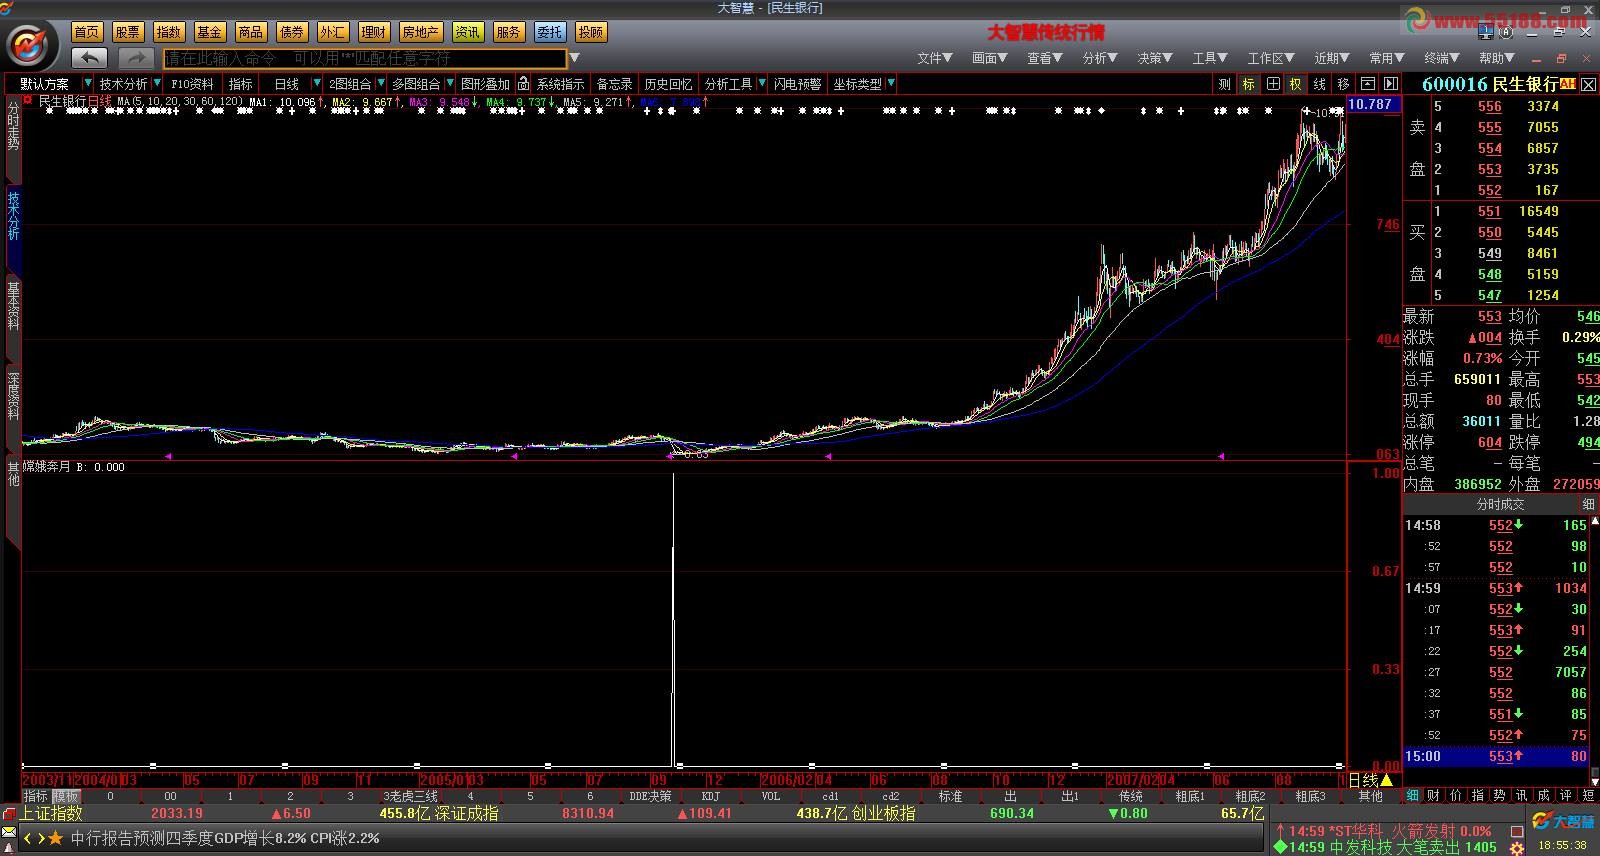Viewport: 1600px width, 856px height.
Task: Open the 决策 menu
Action: point(1155,58)
